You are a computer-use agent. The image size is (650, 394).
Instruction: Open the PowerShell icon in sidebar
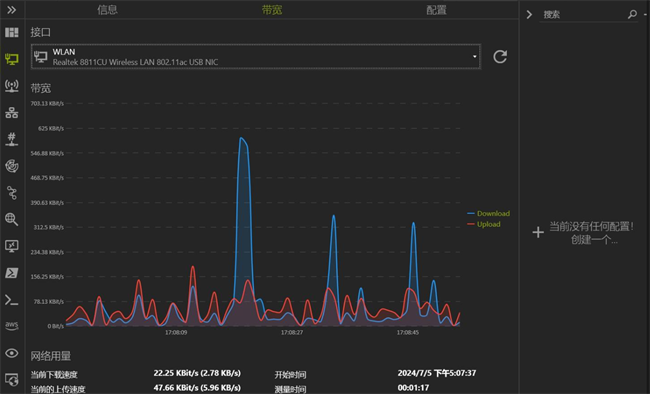tap(12, 273)
